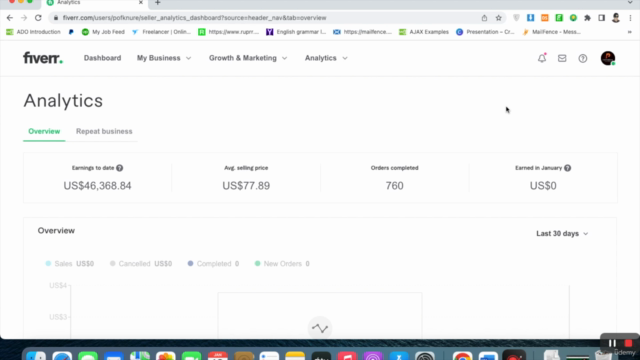Open a new browser tab
The height and width of the screenshot is (360, 640).
coord(158,2)
